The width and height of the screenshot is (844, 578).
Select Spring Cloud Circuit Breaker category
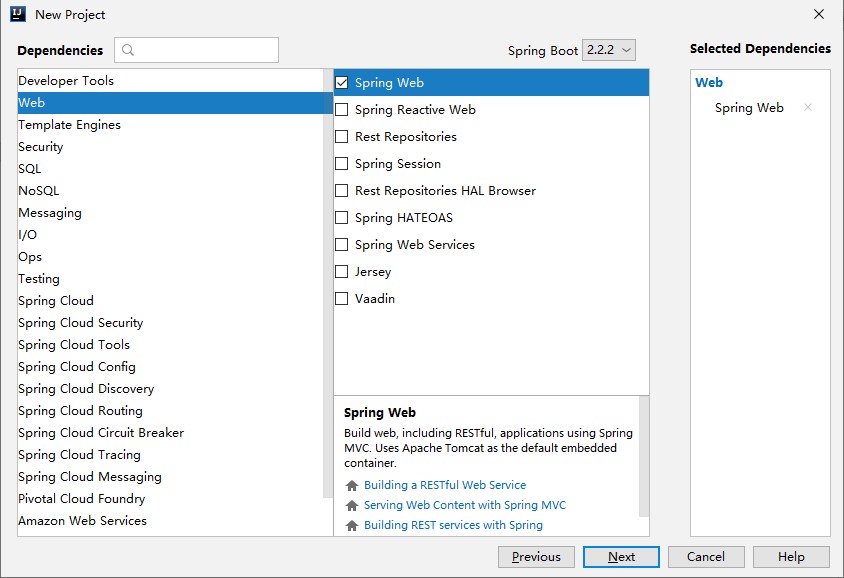pos(170,433)
